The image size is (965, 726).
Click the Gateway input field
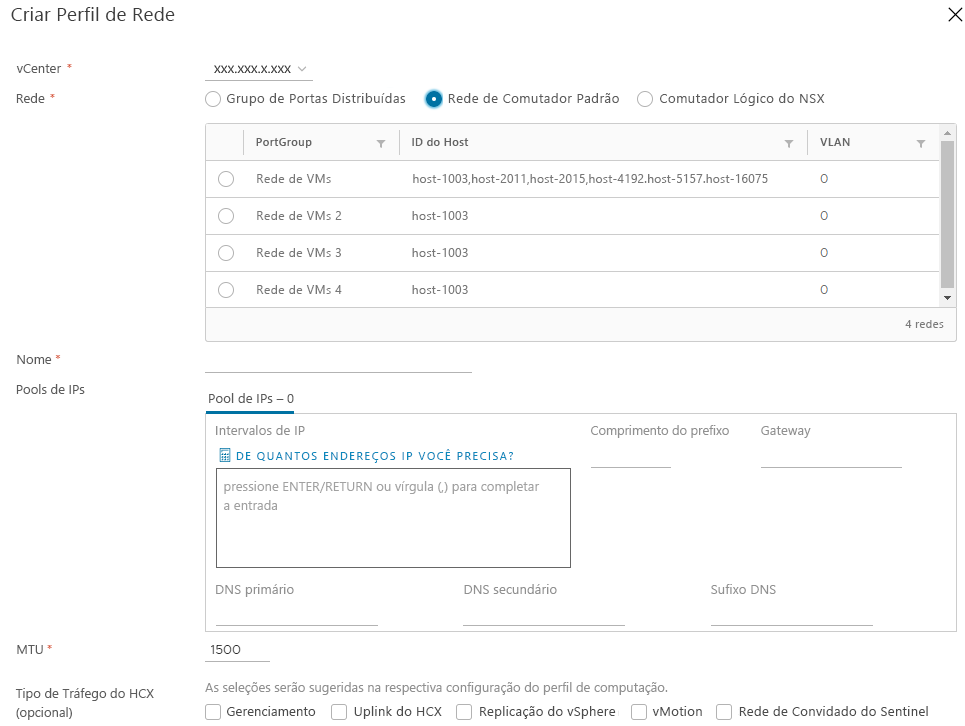pyautogui.click(x=831, y=458)
